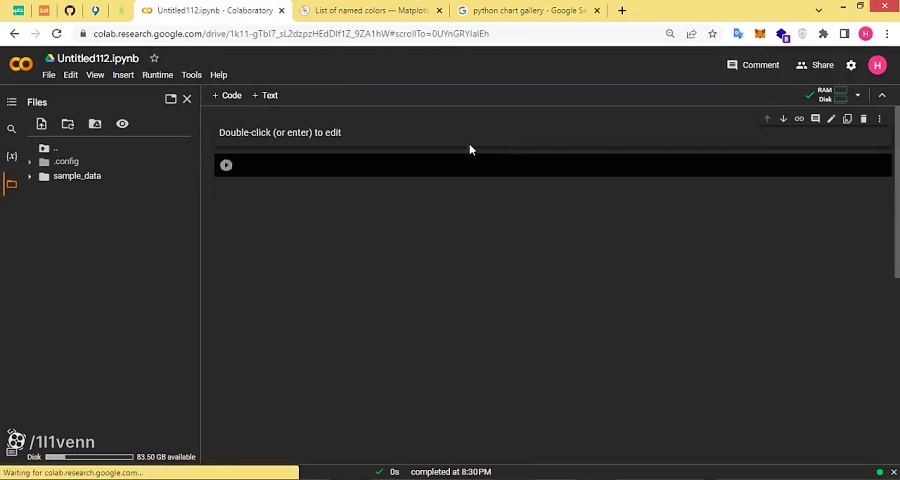Viewport: 900px width, 480px height.
Task: Move cell down arrow icon
Action: coord(783,119)
